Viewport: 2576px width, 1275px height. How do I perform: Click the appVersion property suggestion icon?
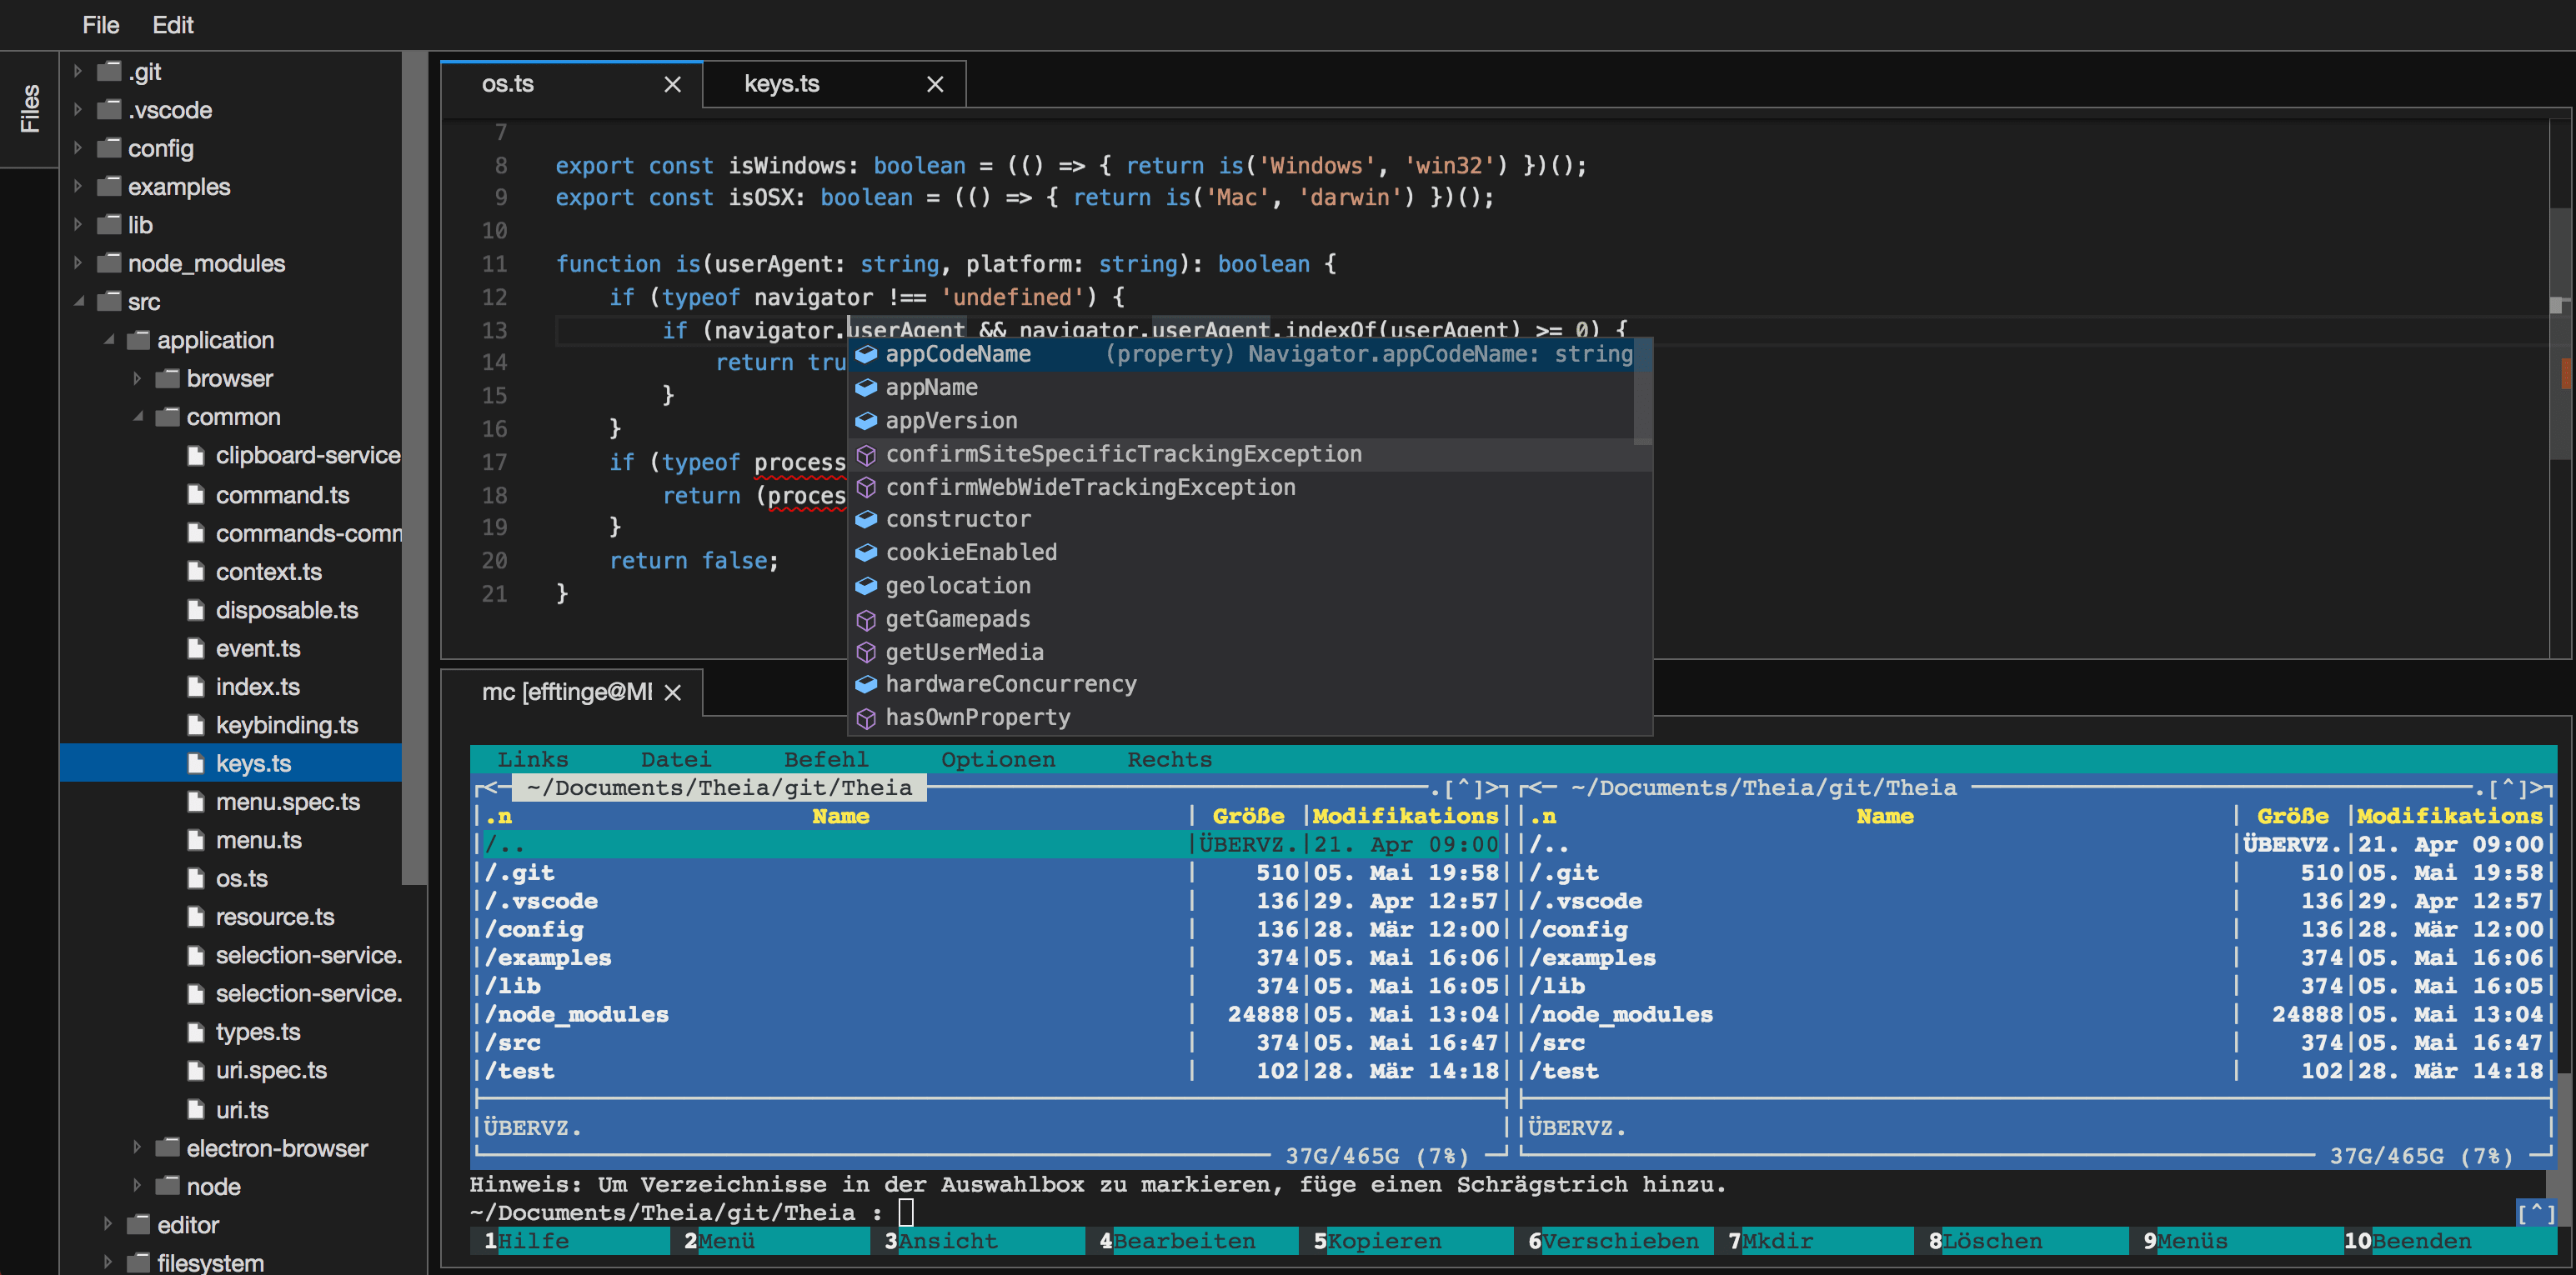866,421
